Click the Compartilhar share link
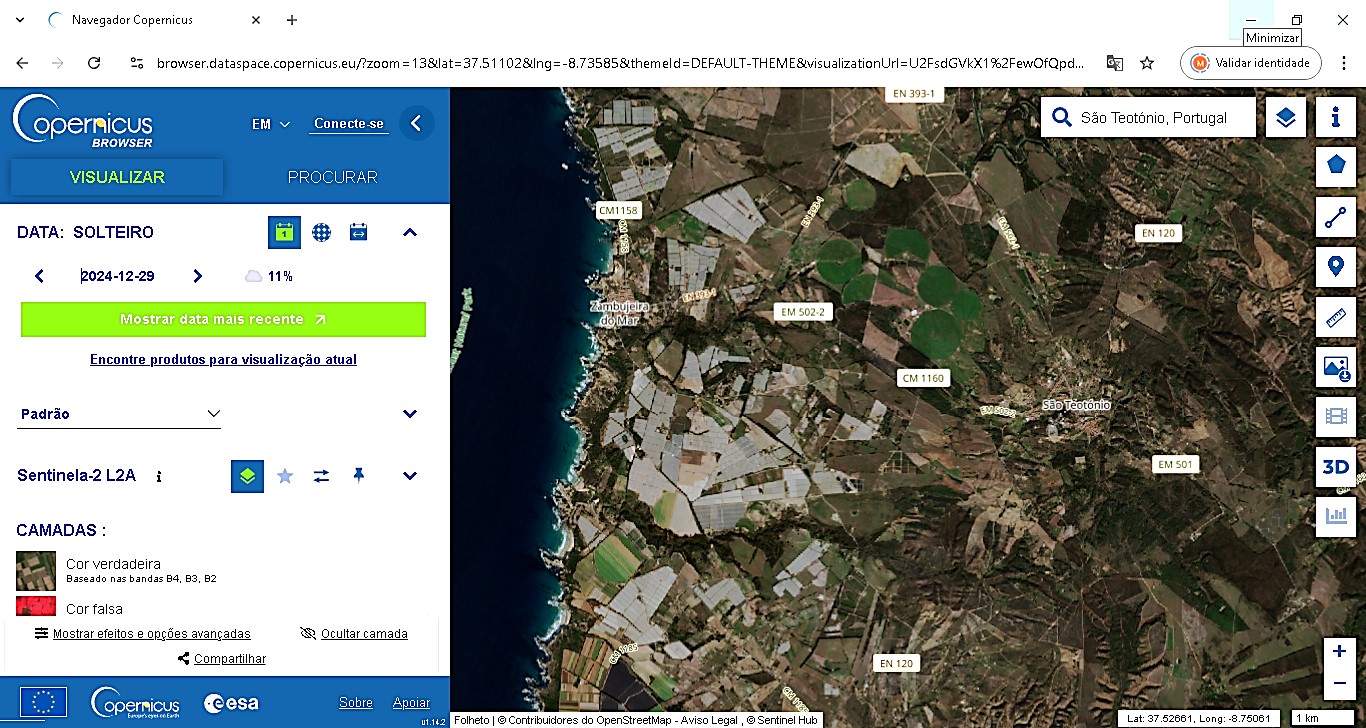Viewport: 1366px width, 728px height. point(222,659)
